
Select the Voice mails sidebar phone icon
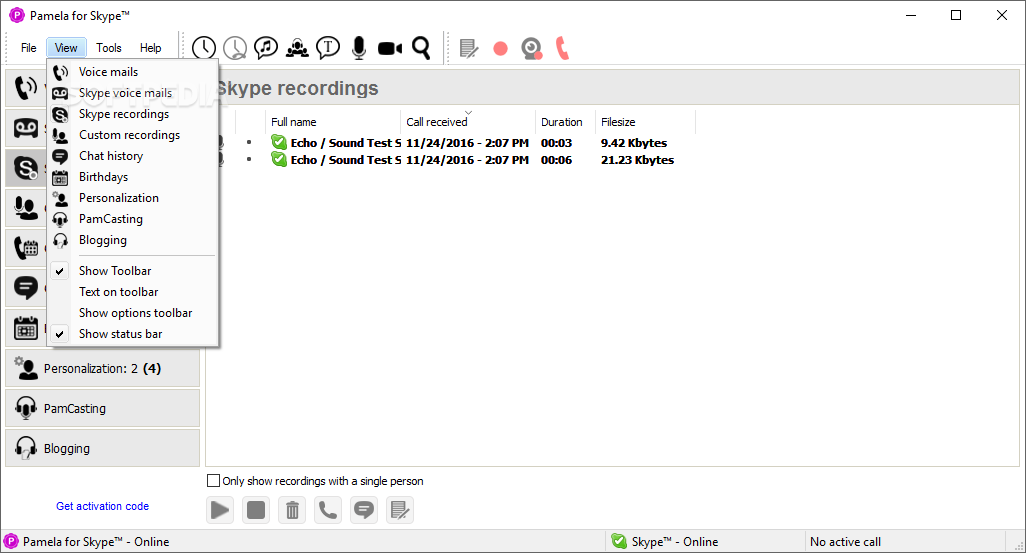[26, 88]
